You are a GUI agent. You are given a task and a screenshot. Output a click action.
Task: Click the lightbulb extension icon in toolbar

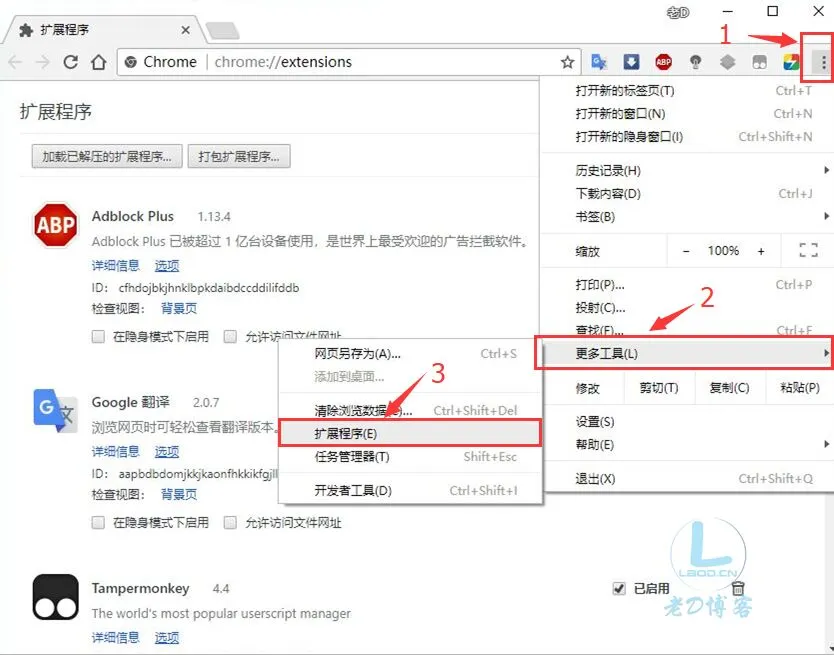click(695, 62)
